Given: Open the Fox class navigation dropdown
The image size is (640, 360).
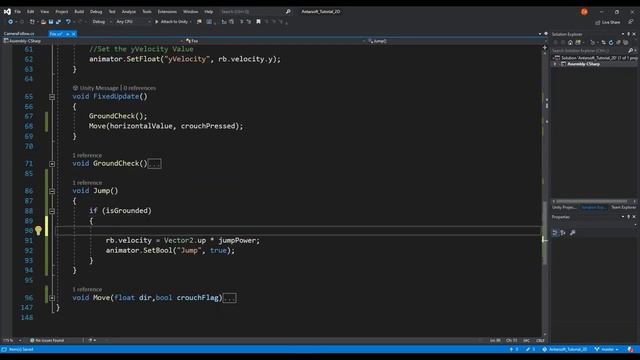Looking at the screenshot, I should 275,41.
